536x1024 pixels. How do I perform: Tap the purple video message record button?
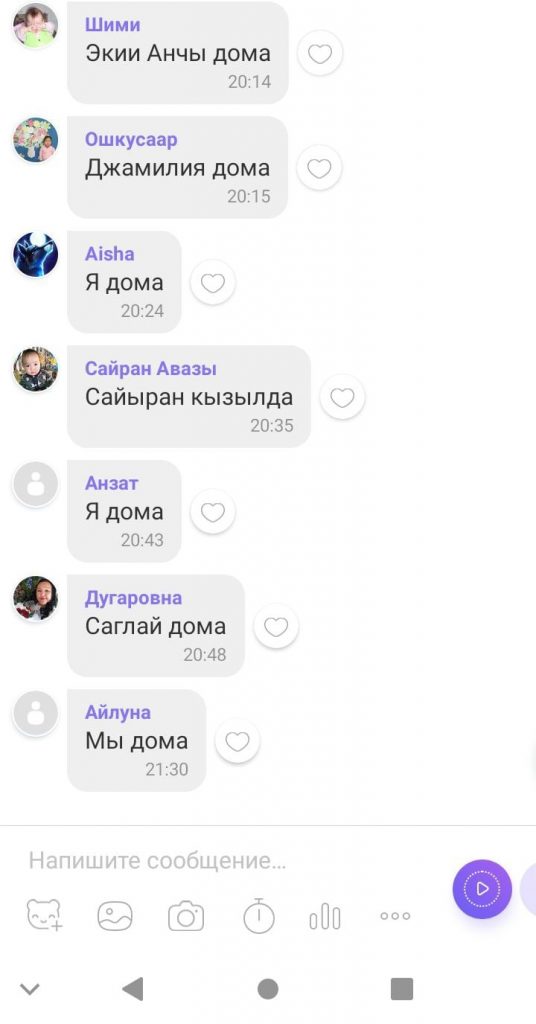(x=482, y=889)
